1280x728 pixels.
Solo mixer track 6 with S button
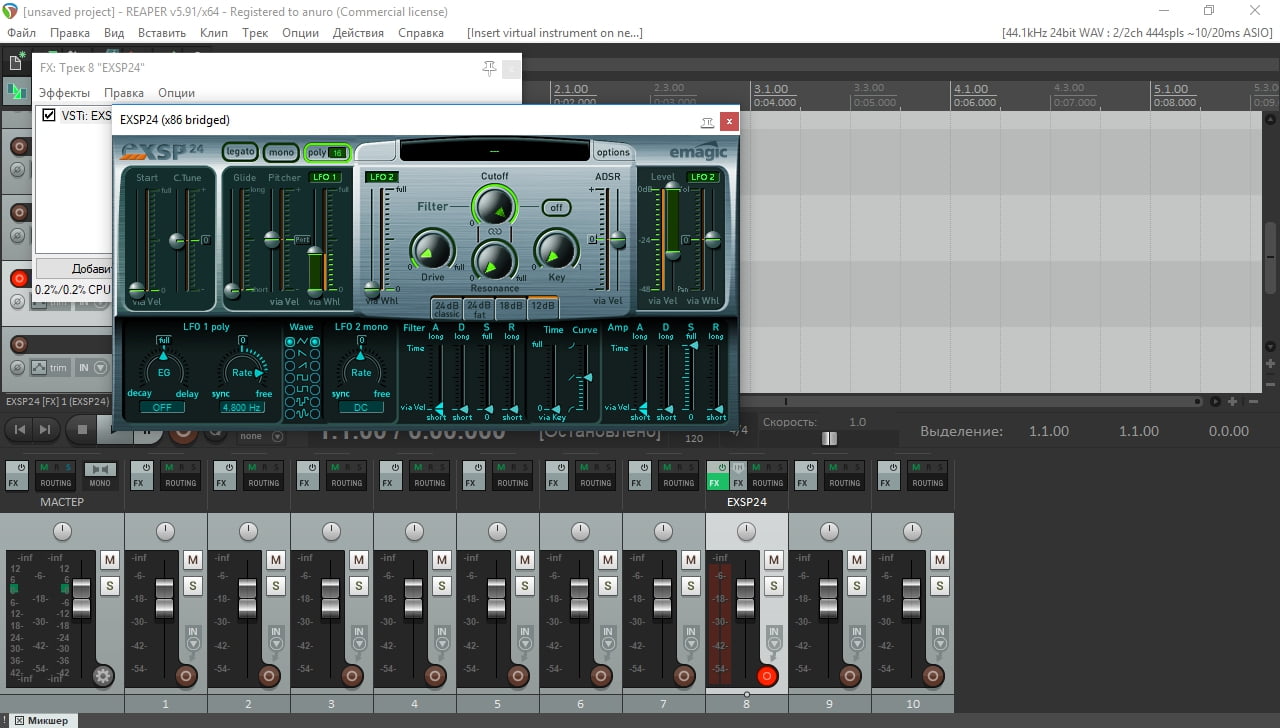click(x=608, y=585)
